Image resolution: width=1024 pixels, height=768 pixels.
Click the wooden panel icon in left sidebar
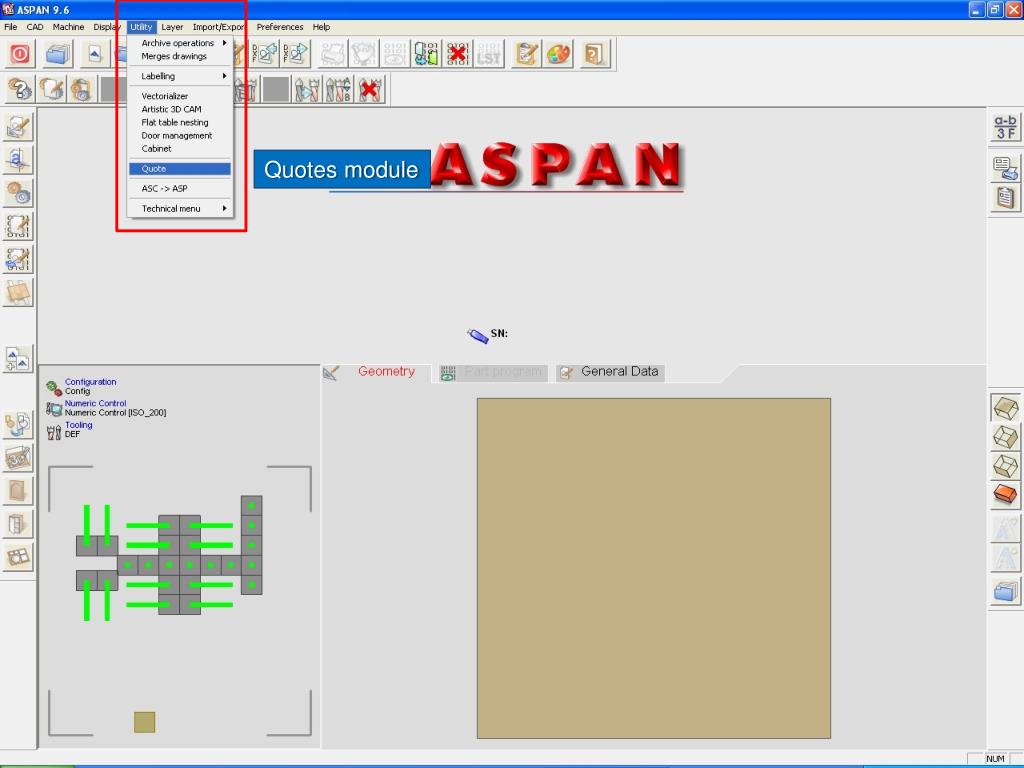18,293
